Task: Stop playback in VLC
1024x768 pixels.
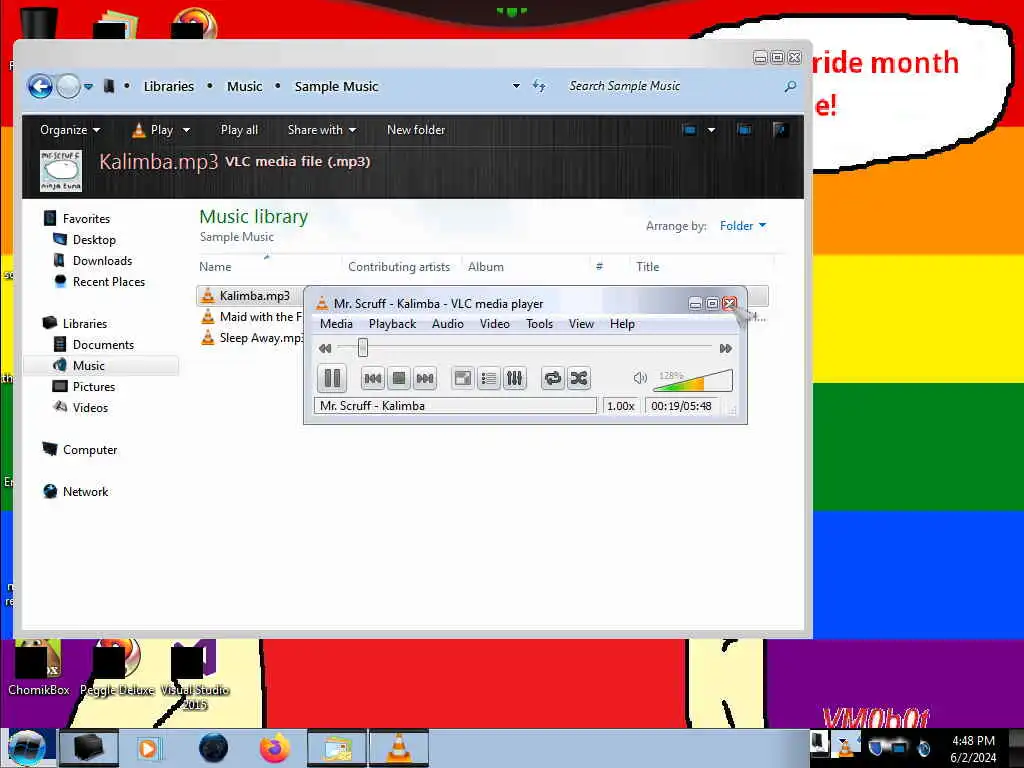Action: tap(398, 378)
